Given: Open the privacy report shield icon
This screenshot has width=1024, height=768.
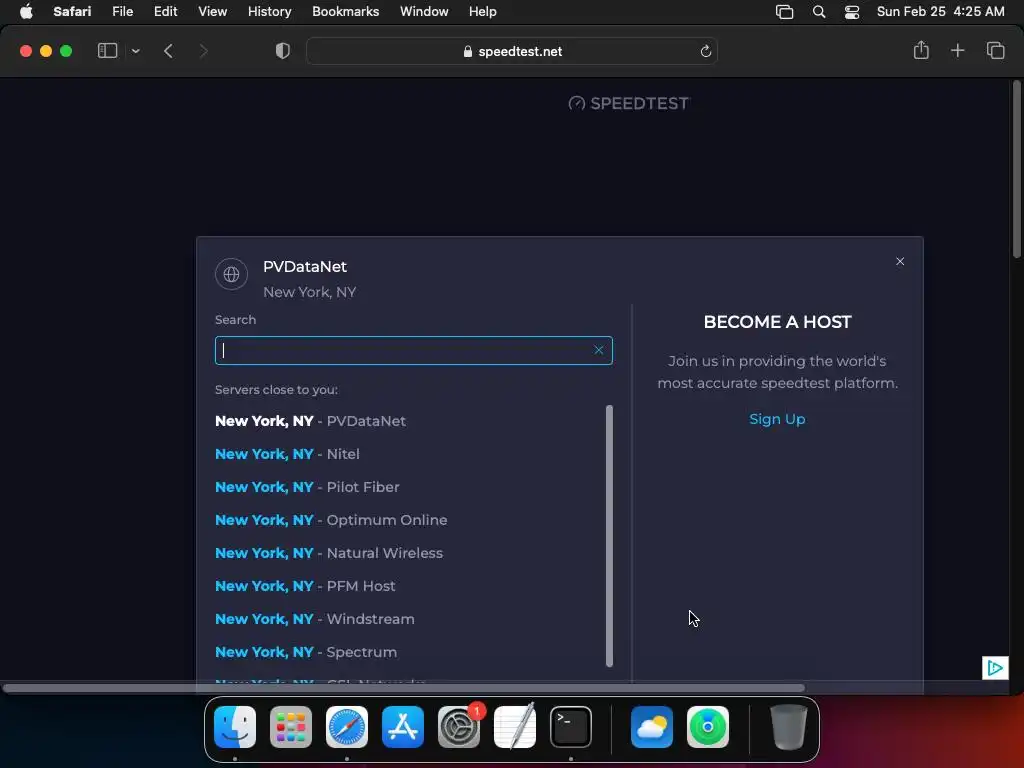Looking at the screenshot, I should pos(282,51).
